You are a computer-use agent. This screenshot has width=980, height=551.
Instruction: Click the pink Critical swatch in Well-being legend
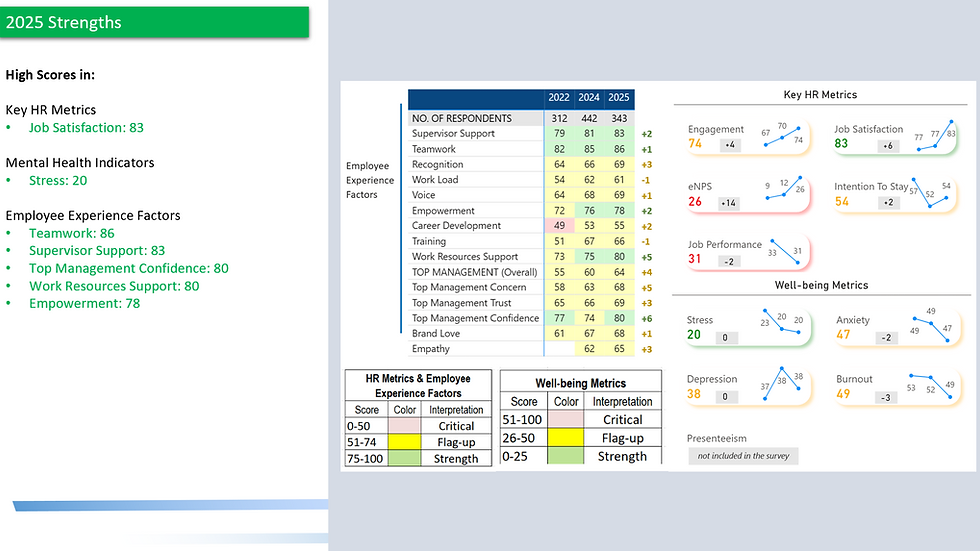[x=566, y=420]
